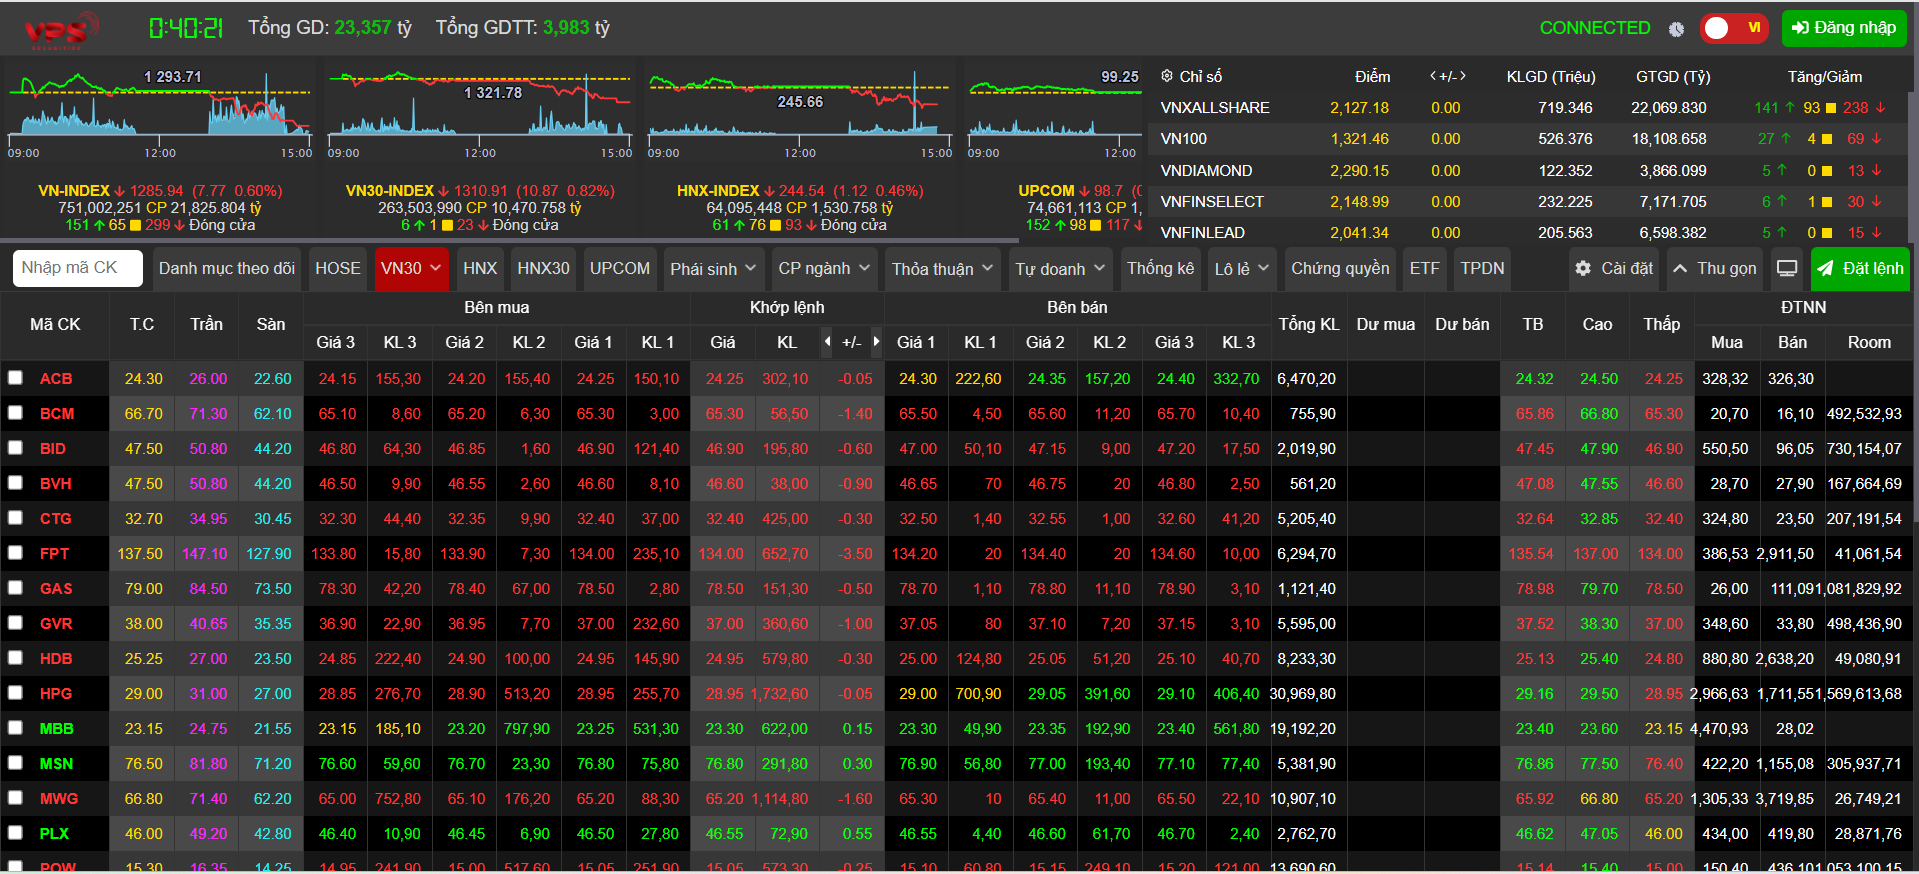Image resolution: width=1919 pixels, height=874 pixels.
Task: Select the HNX tab
Action: tap(480, 268)
